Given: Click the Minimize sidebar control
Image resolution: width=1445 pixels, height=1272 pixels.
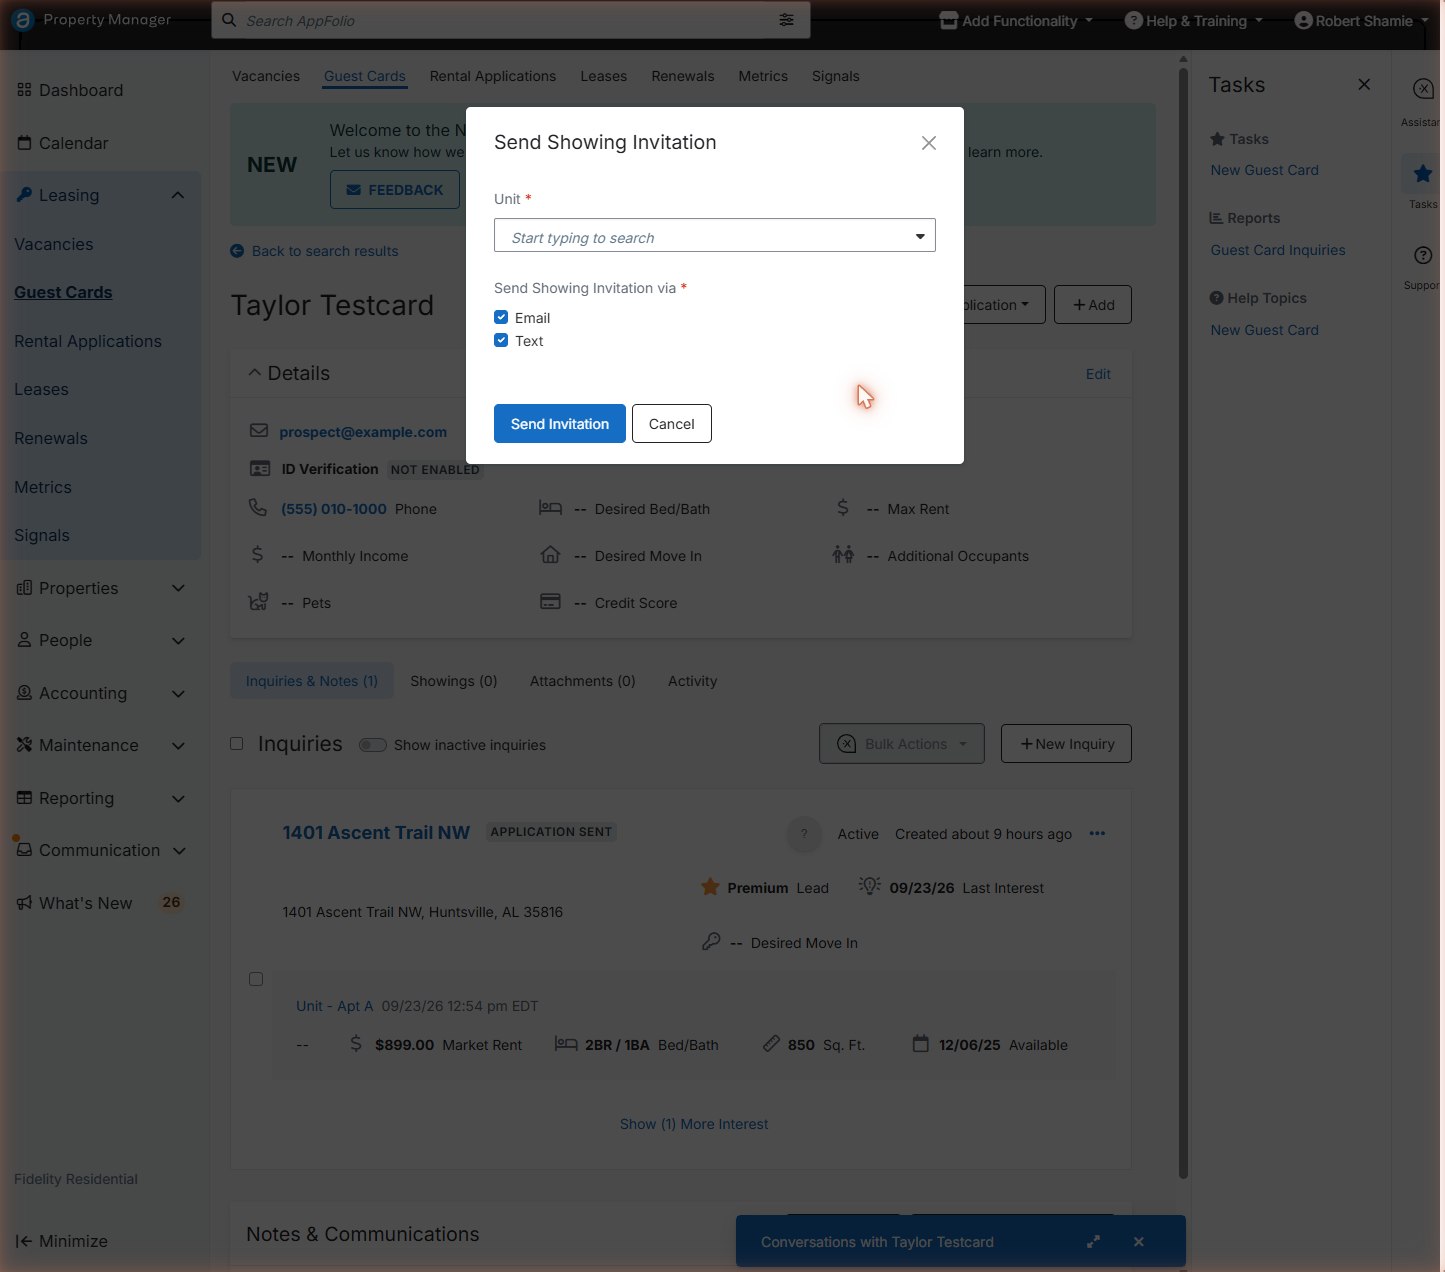Looking at the screenshot, I should pyautogui.click(x=62, y=1241).
